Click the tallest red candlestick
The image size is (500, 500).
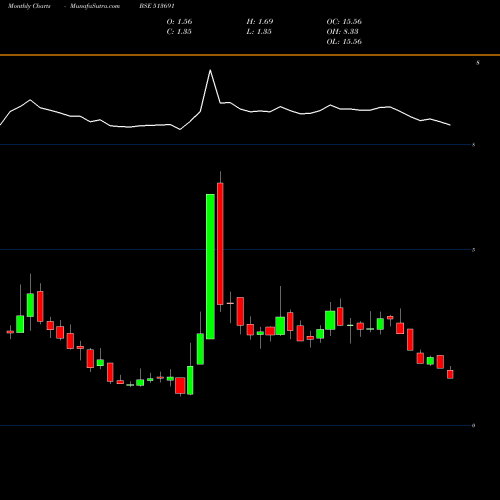[x=220, y=244]
